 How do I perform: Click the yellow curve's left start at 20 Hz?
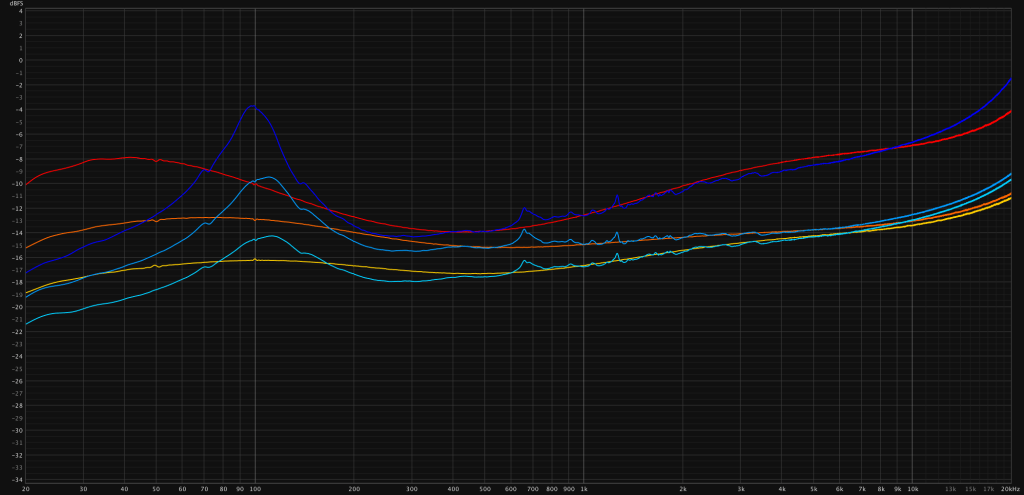tap(26, 291)
